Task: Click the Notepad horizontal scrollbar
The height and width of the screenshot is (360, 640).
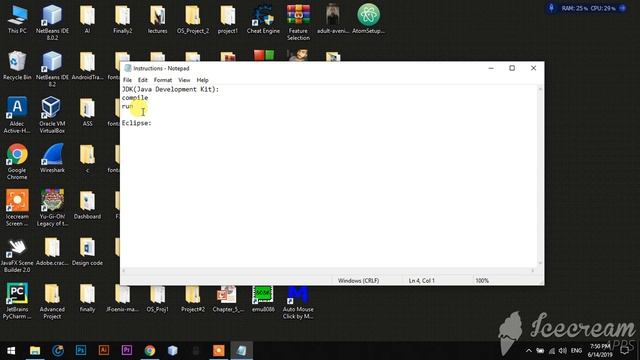Action: 328,271
